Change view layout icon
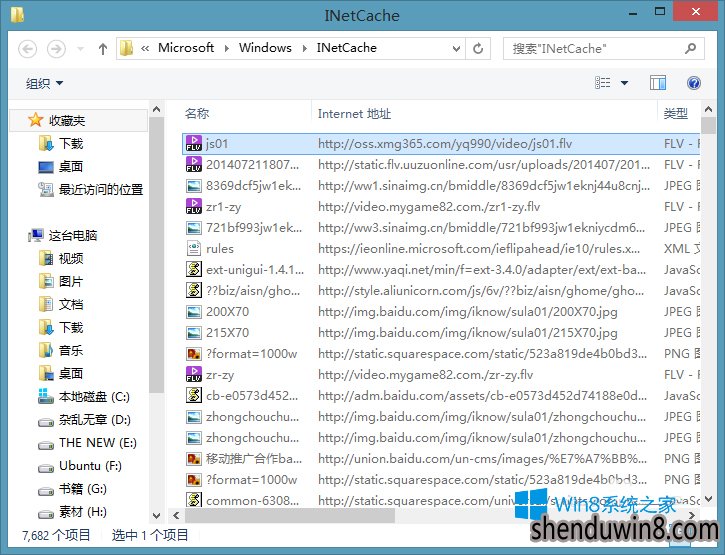This screenshot has width=725, height=555. [602, 83]
